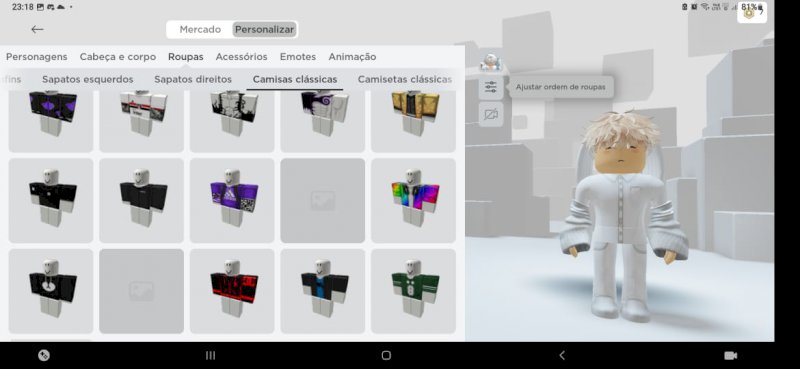Select Sapatos esquerdos subcategory

[x=88, y=80]
